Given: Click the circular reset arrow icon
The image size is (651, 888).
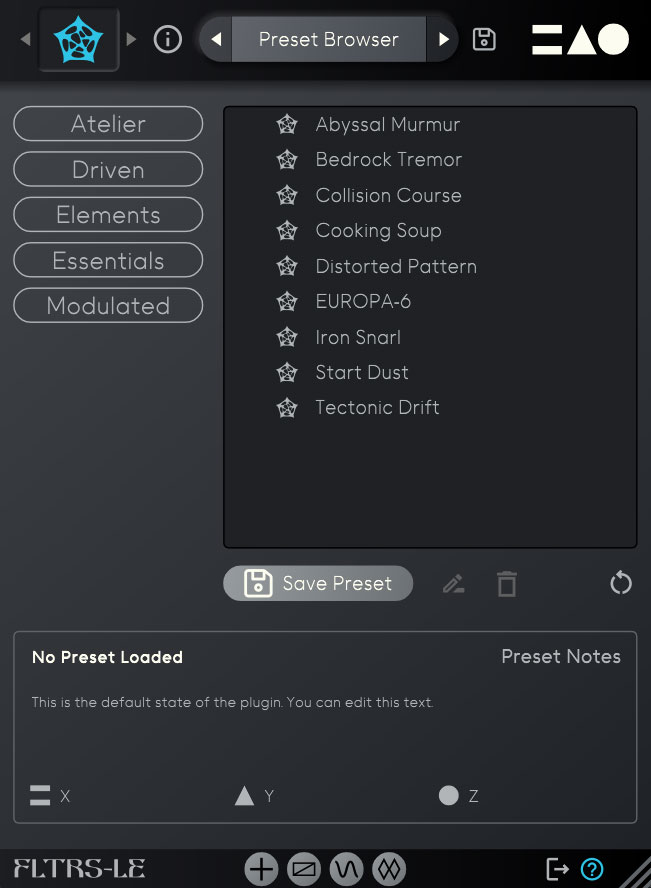Looking at the screenshot, I should [621, 583].
